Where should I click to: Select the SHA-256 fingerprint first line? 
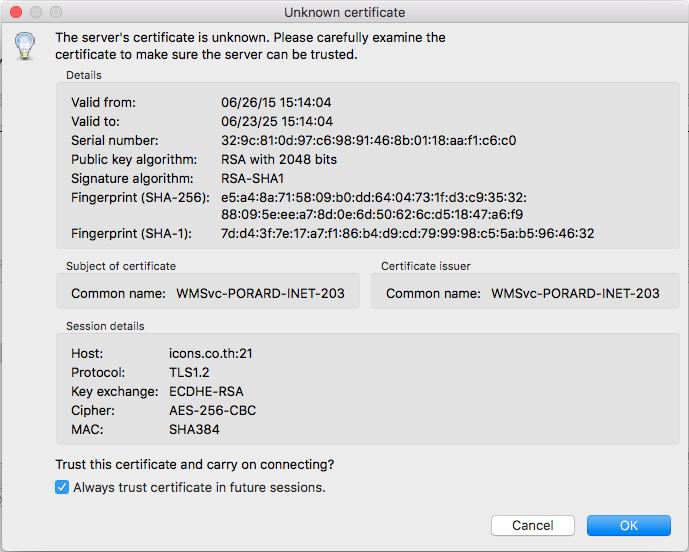[x=373, y=197]
